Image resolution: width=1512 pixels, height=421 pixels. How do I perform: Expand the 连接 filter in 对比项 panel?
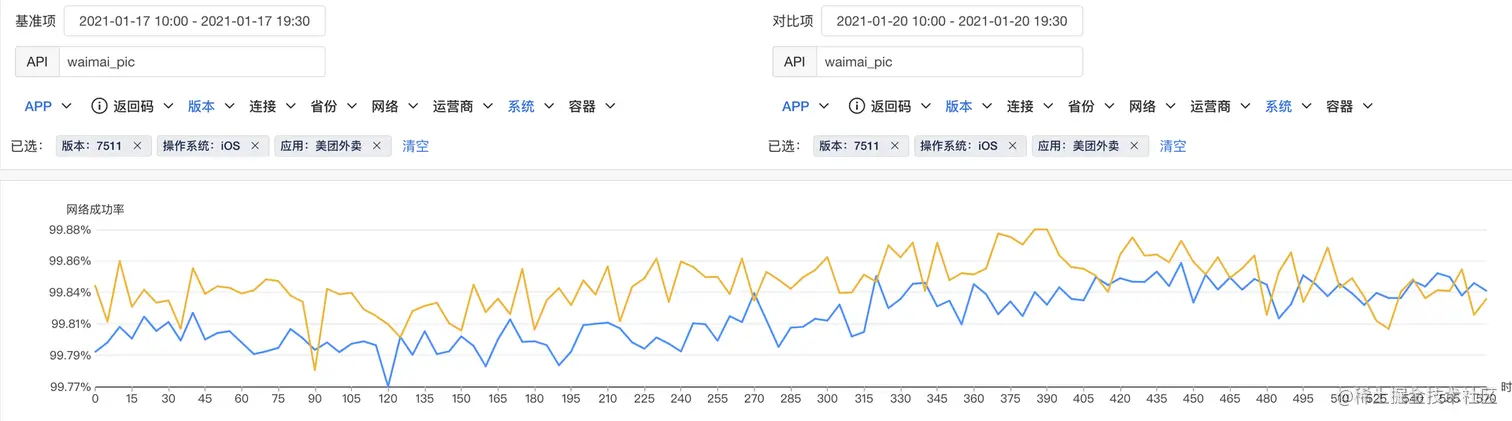(x=1031, y=106)
